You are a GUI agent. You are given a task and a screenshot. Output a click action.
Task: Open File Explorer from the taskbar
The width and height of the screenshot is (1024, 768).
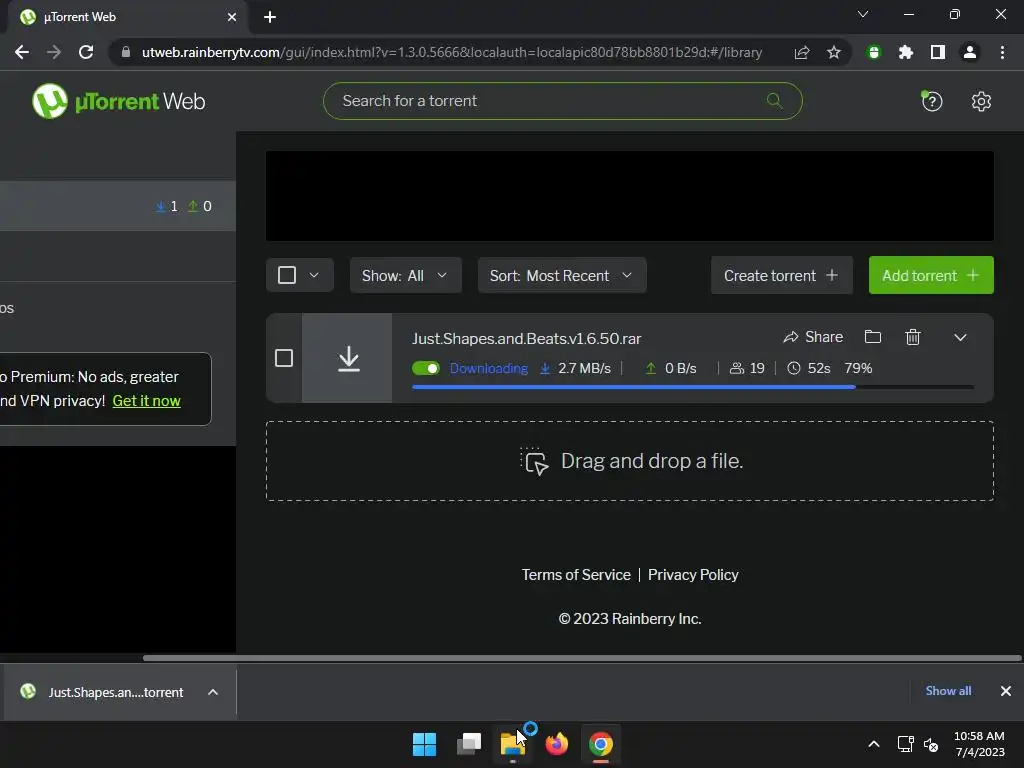[x=513, y=744]
